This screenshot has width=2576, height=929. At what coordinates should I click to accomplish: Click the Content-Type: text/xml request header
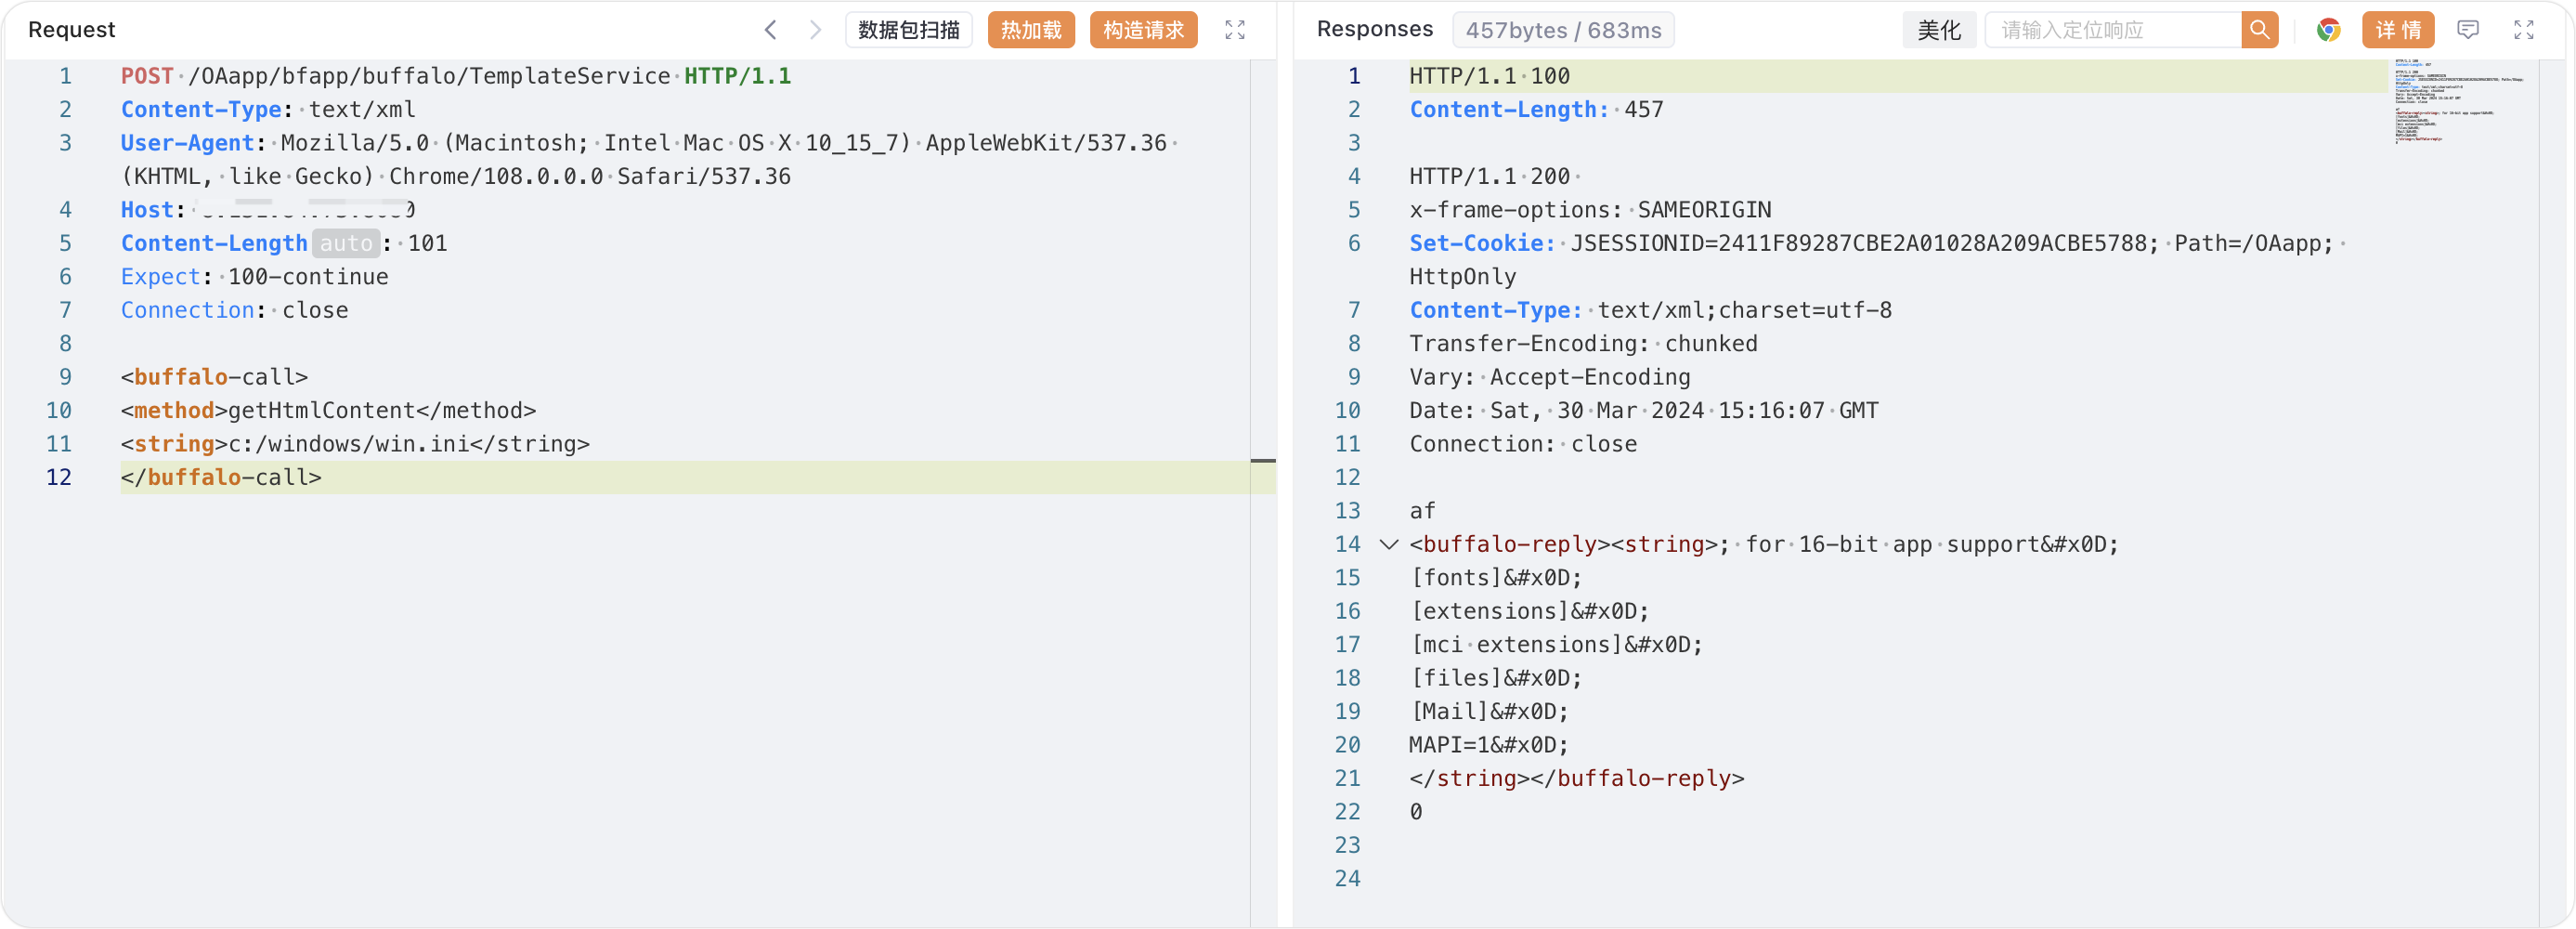(268, 110)
